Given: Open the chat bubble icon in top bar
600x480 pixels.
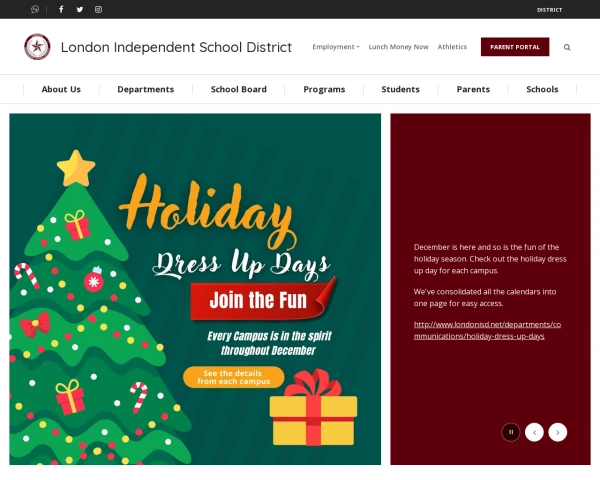Looking at the screenshot, I should [35, 9].
